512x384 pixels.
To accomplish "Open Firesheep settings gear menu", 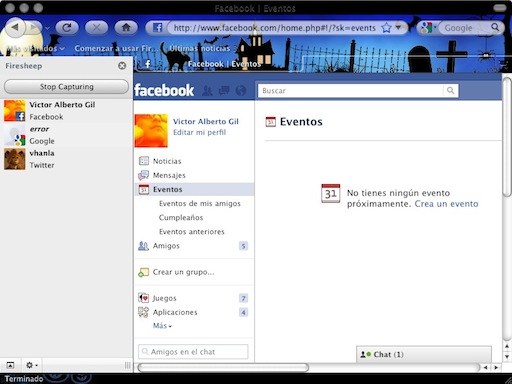I will [32, 365].
